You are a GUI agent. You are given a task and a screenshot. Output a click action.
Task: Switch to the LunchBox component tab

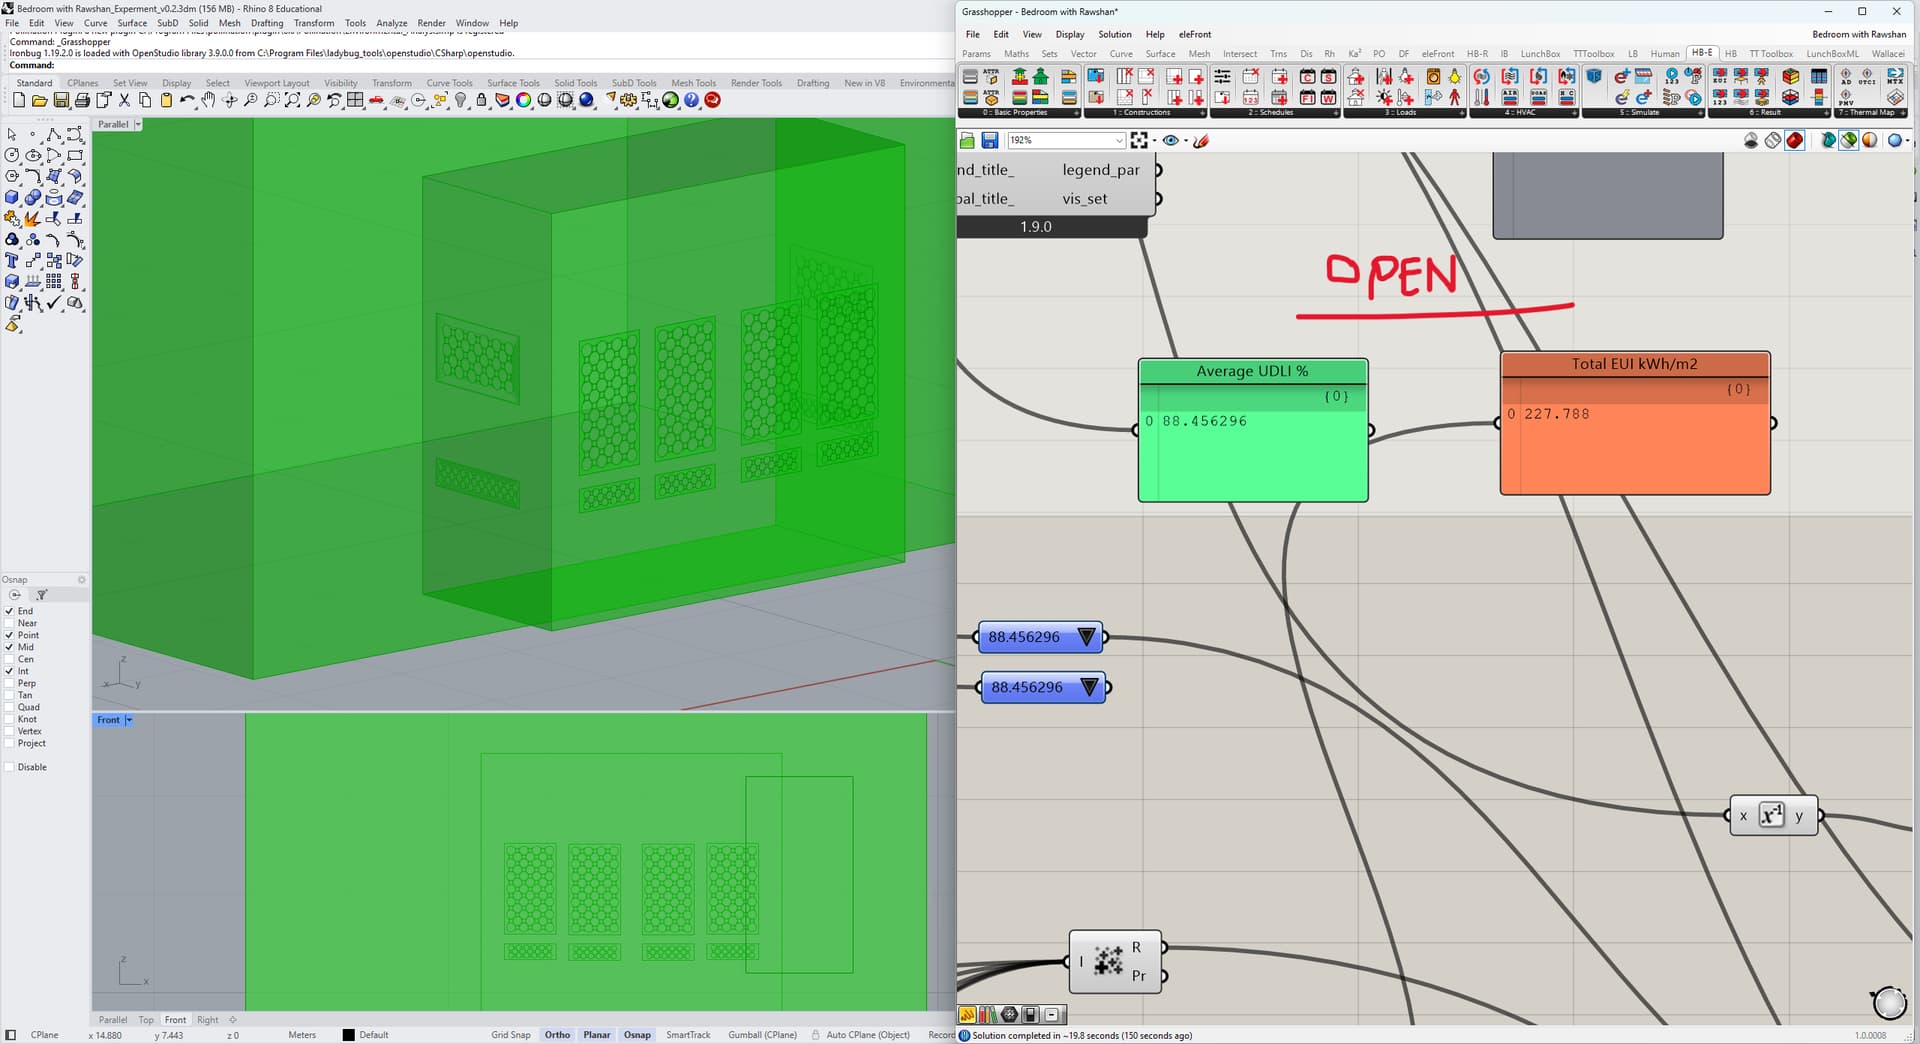point(1539,54)
